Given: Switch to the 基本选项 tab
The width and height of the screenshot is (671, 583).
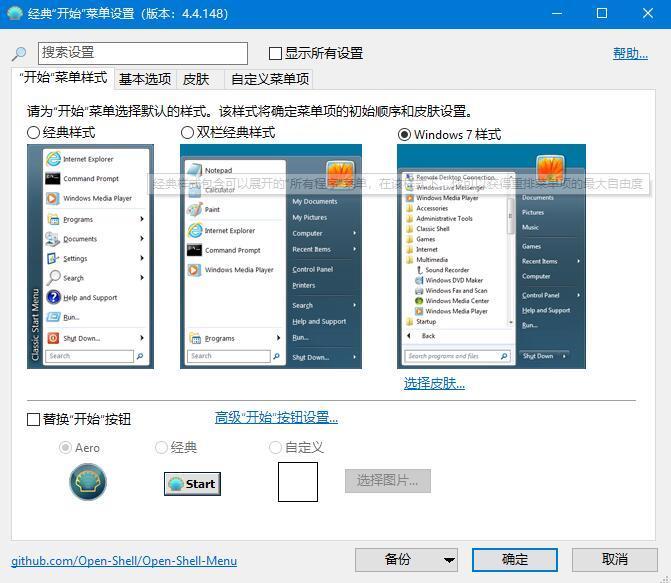Looking at the screenshot, I should click(144, 80).
